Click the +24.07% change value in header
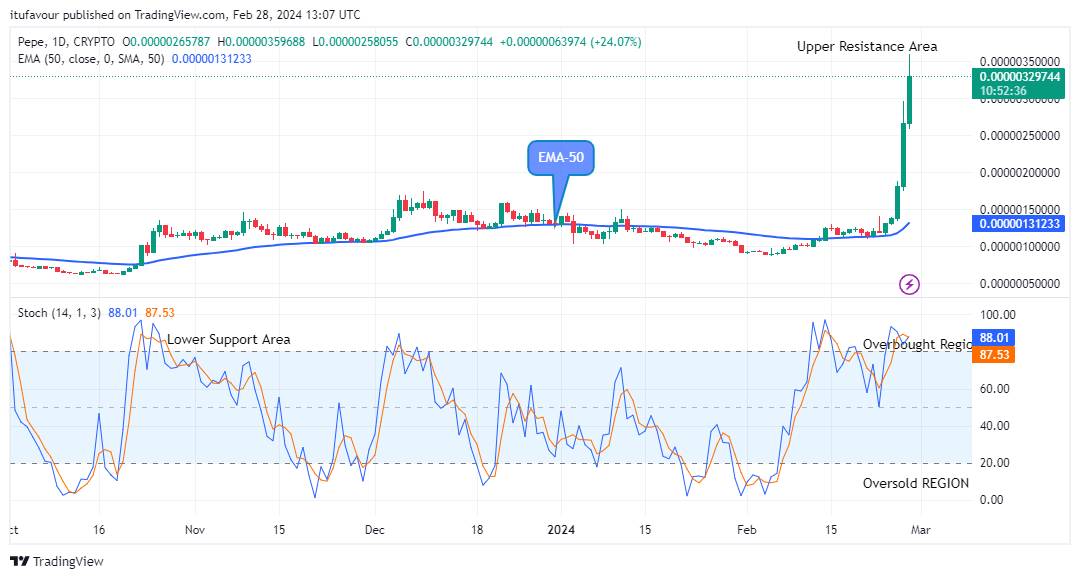 click(616, 42)
